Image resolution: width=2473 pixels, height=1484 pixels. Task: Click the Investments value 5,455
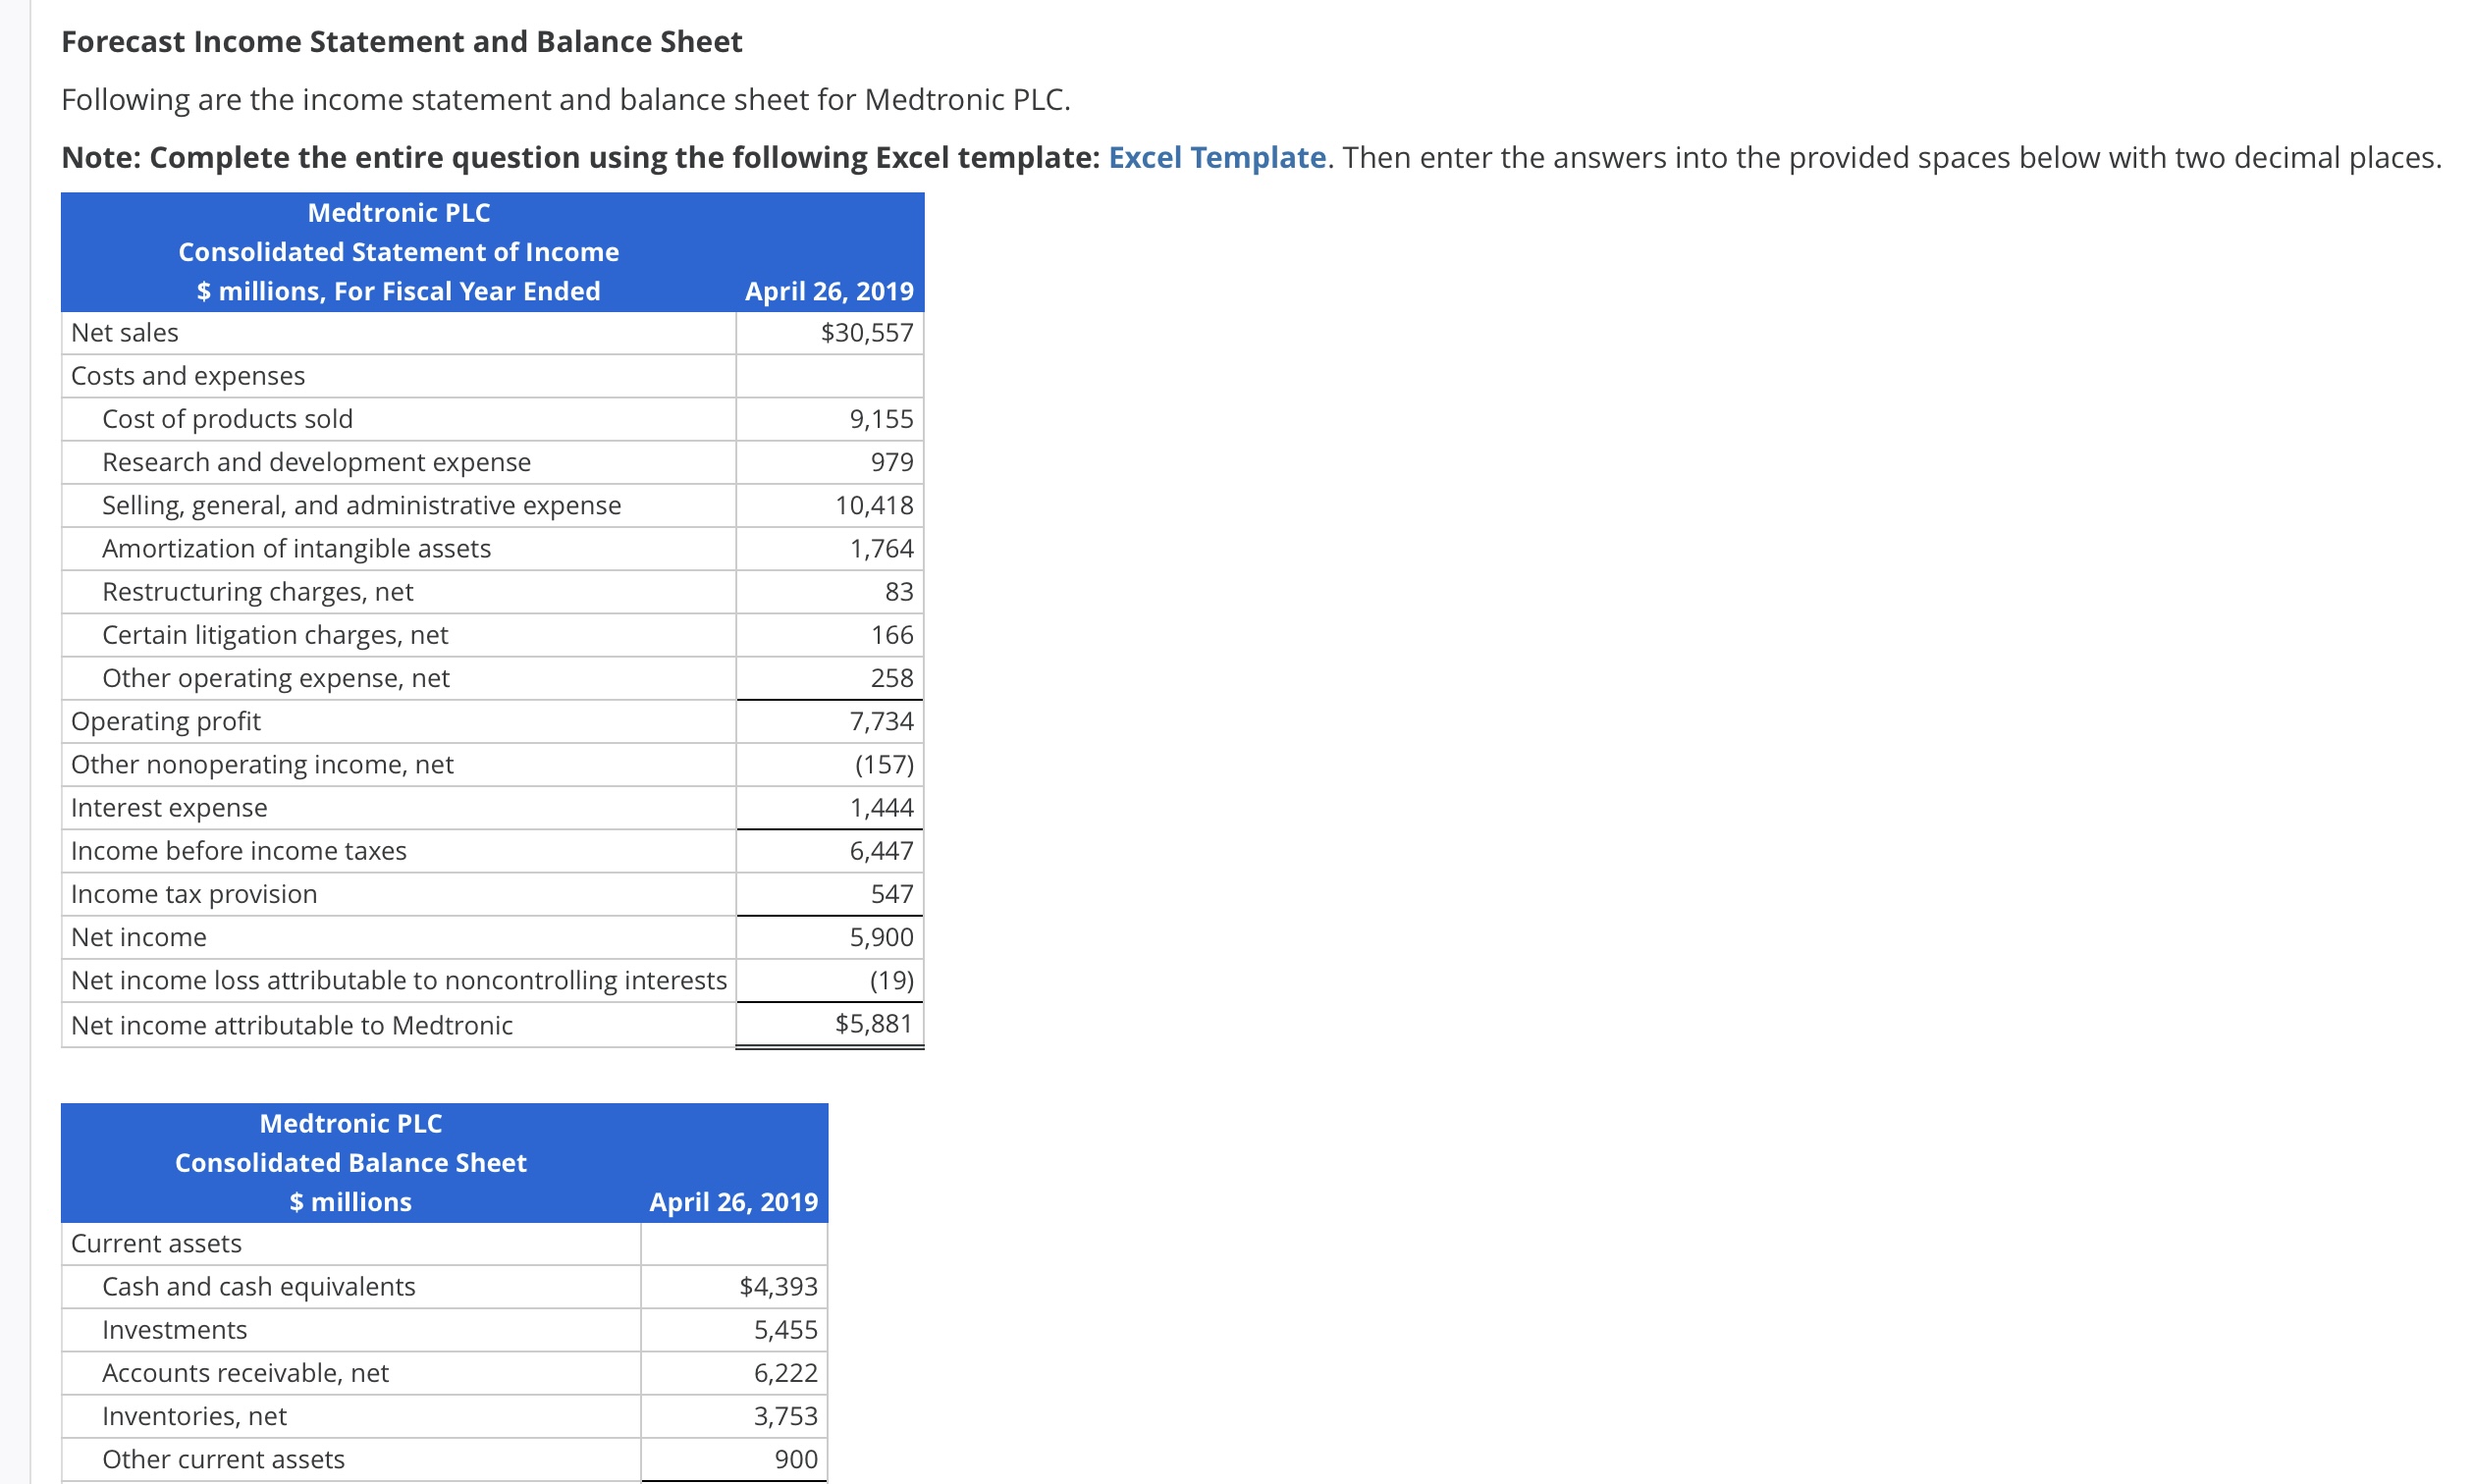[785, 1330]
